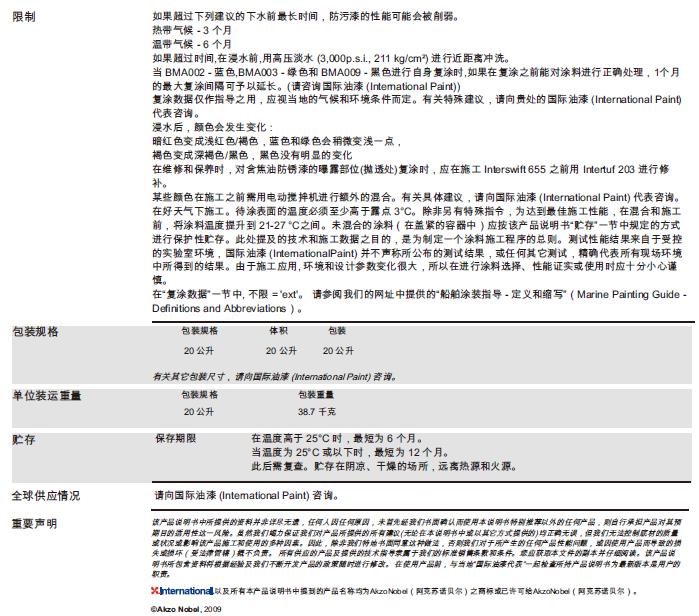Select the italic note 有关其它包装尺寸

274,377
